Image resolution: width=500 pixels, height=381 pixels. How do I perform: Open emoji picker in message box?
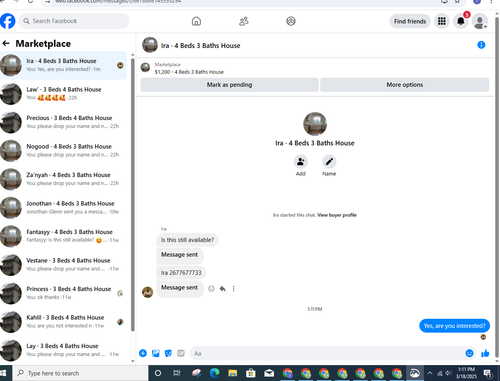(469, 353)
